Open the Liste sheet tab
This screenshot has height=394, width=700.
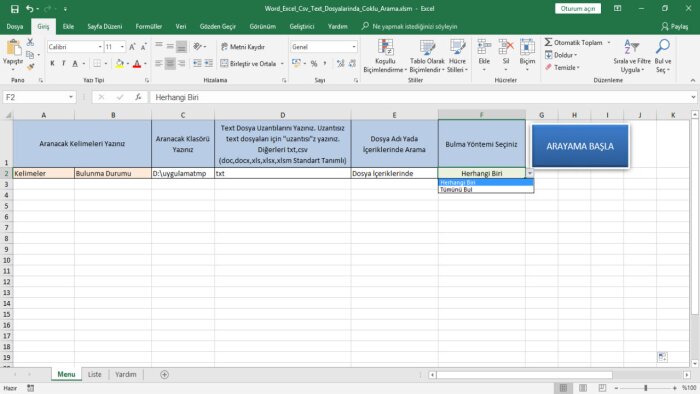pyautogui.click(x=94, y=374)
